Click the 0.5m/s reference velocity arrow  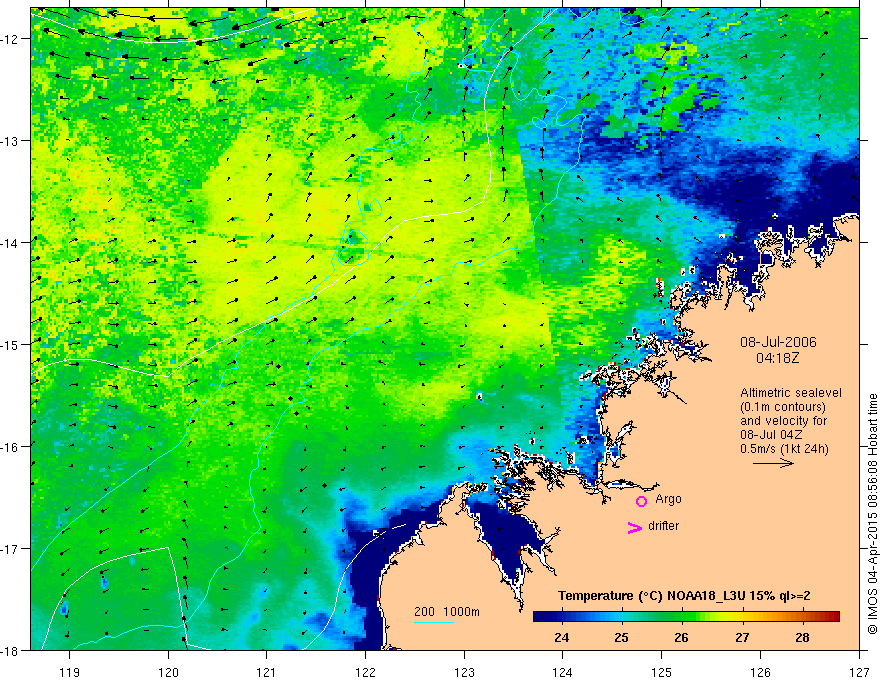pyautogui.click(x=773, y=463)
